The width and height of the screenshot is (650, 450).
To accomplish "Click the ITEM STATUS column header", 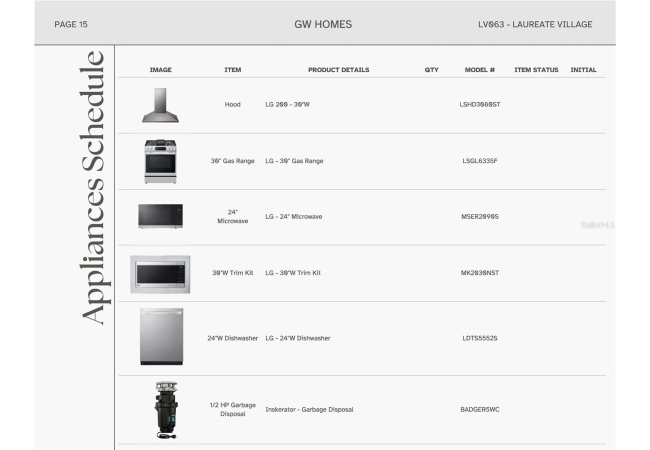I will [536, 70].
